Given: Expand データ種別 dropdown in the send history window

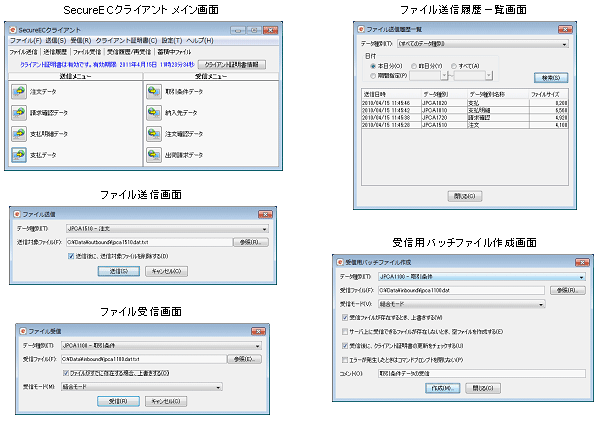Looking at the screenshot, I should coord(564,44).
